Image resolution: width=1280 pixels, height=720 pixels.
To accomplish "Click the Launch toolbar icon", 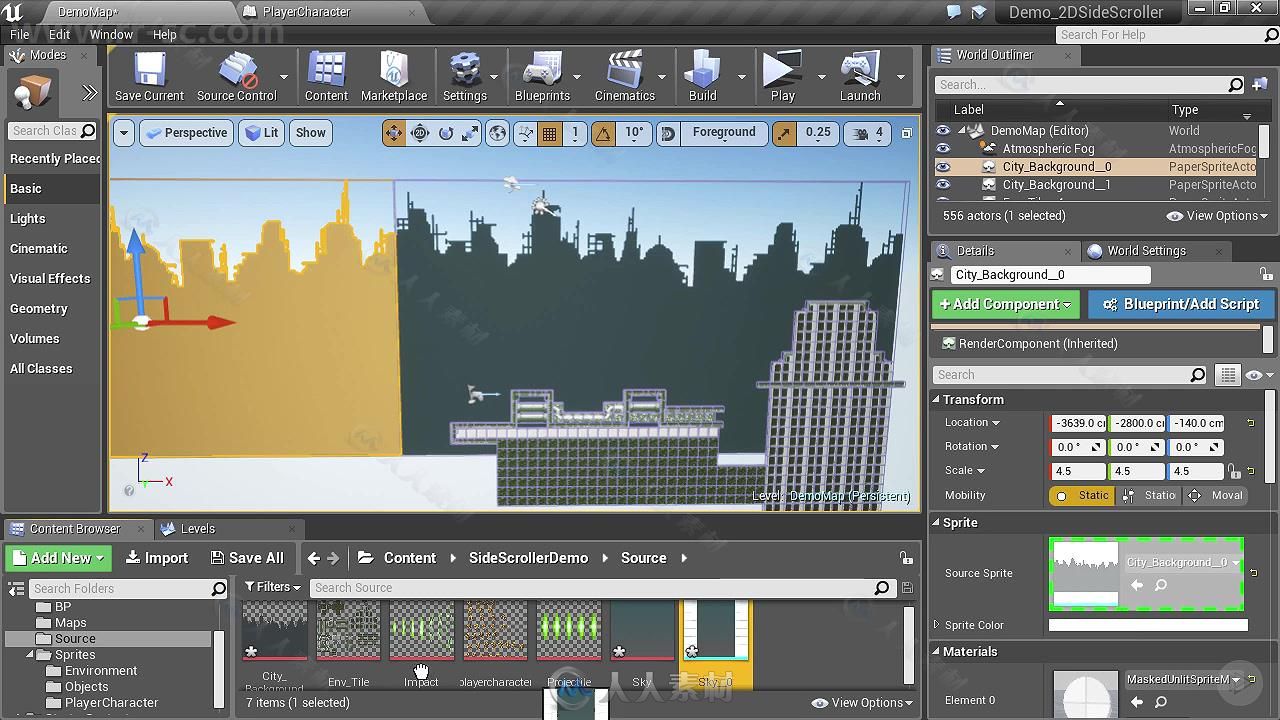I will pos(860,77).
